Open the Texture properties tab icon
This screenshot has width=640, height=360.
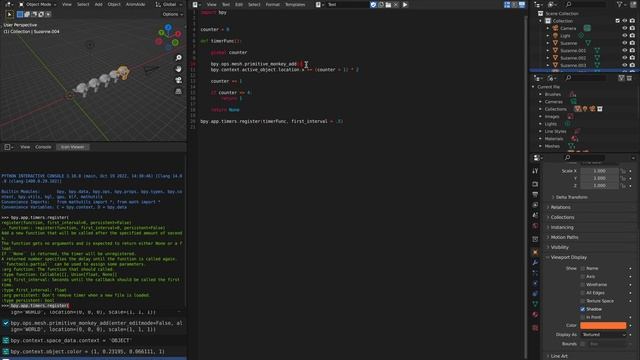(x=535, y=328)
